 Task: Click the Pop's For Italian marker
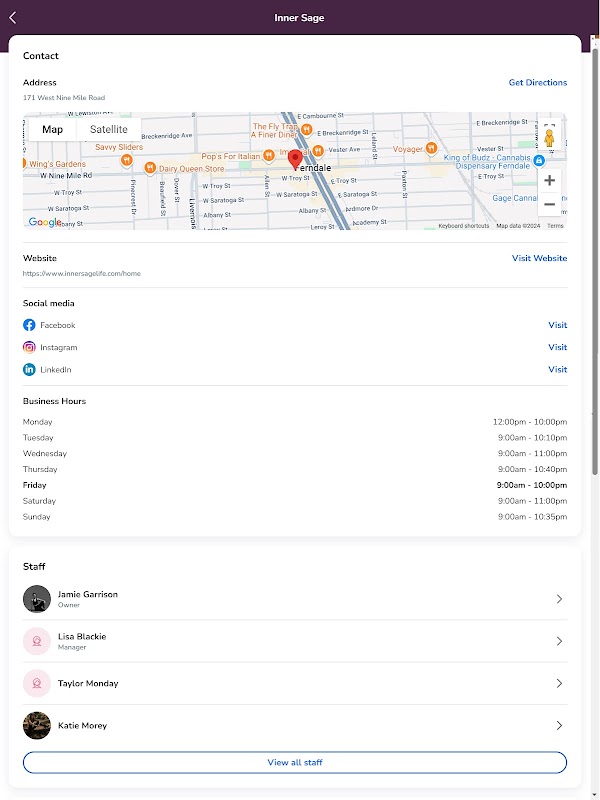tap(268, 156)
